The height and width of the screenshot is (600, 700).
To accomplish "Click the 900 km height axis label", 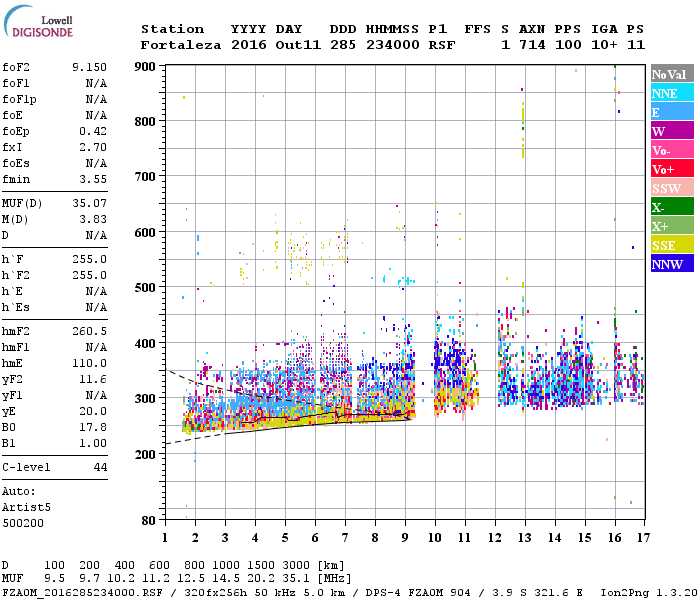I will coord(145,67).
